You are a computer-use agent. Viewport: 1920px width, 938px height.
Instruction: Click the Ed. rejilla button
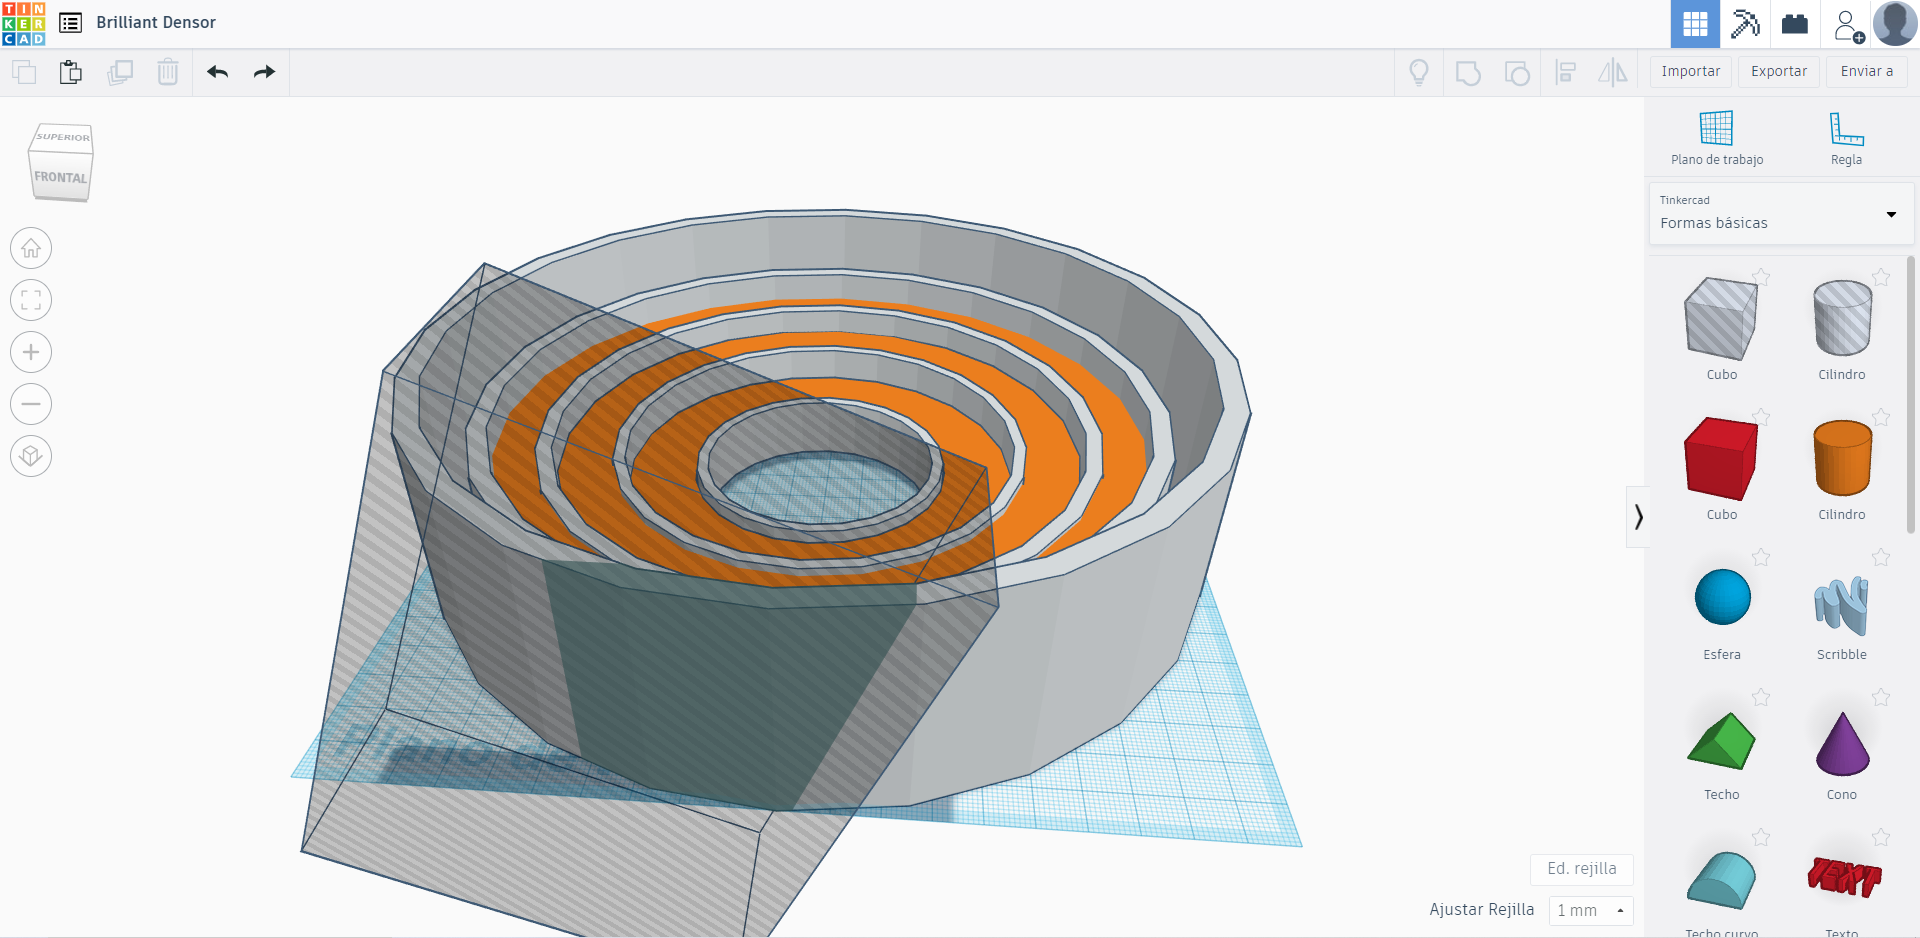1581,869
